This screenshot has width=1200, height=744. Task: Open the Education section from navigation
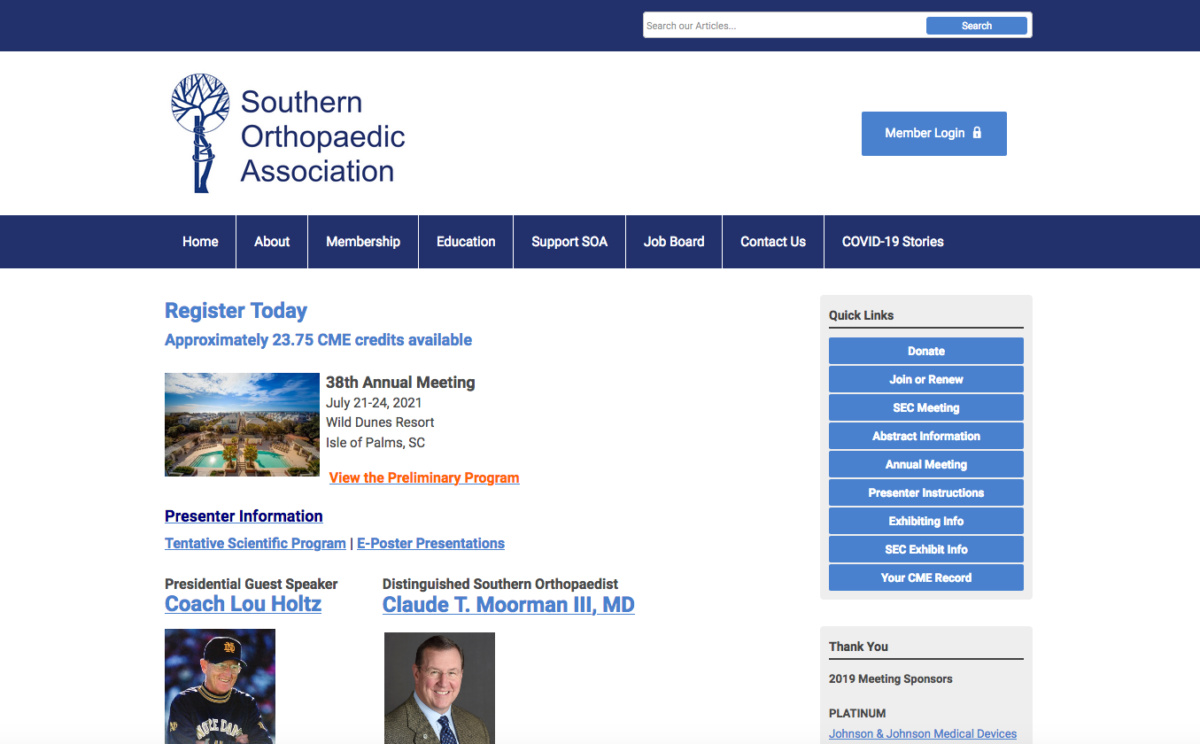[466, 241]
